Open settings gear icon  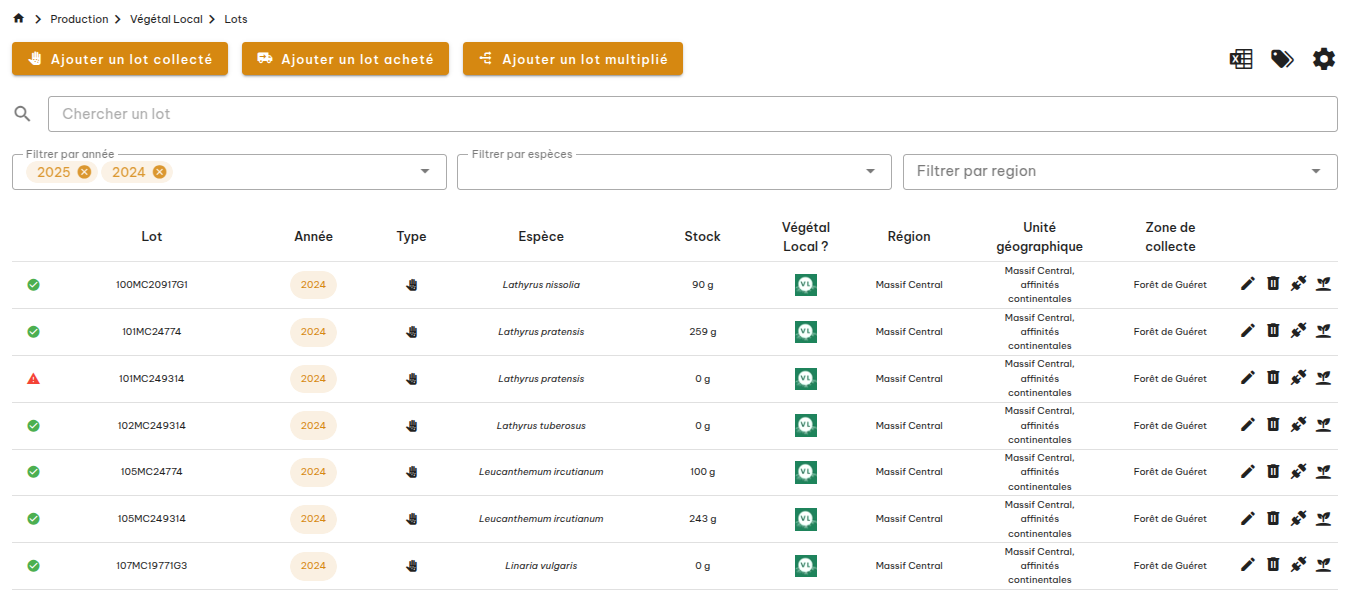[x=1324, y=59]
